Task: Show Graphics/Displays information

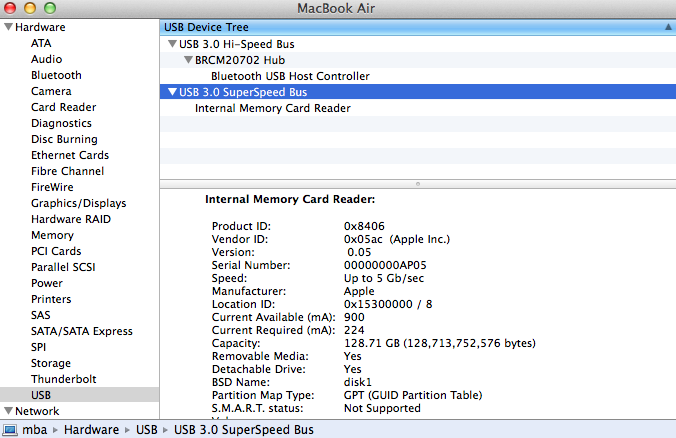Action: point(78,203)
